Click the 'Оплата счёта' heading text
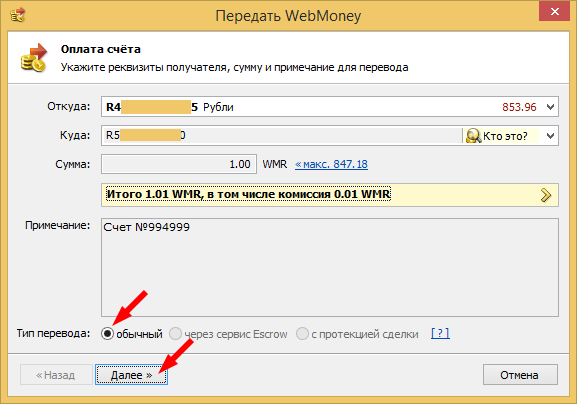577x404 pixels. click(100, 49)
